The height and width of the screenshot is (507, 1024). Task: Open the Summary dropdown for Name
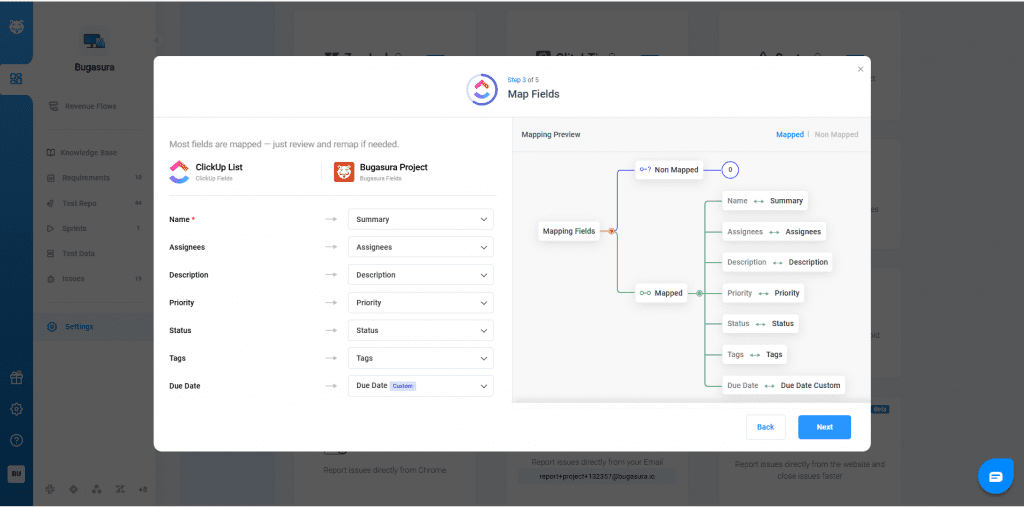(x=420, y=219)
